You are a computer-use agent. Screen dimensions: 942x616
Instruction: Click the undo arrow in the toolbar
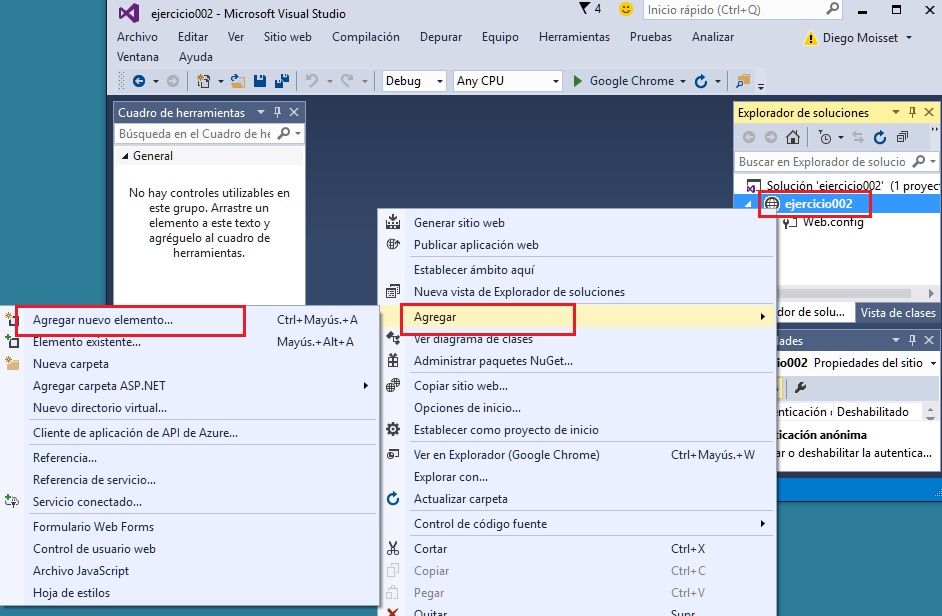312,81
